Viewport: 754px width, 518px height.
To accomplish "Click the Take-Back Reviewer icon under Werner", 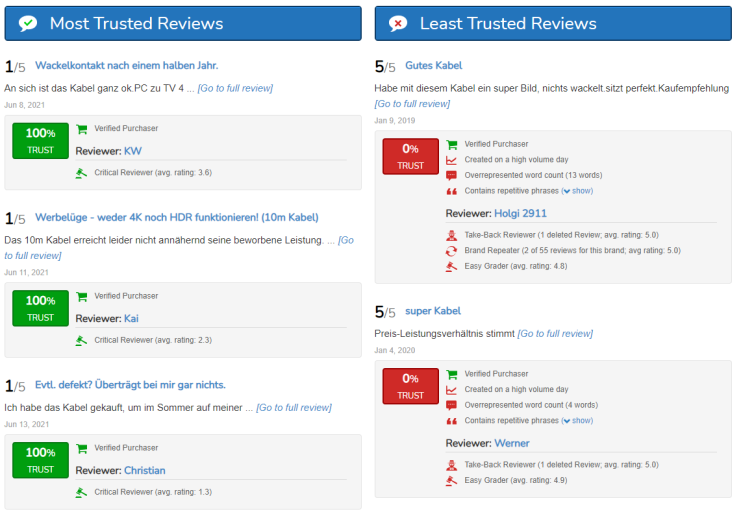I will coord(451,465).
